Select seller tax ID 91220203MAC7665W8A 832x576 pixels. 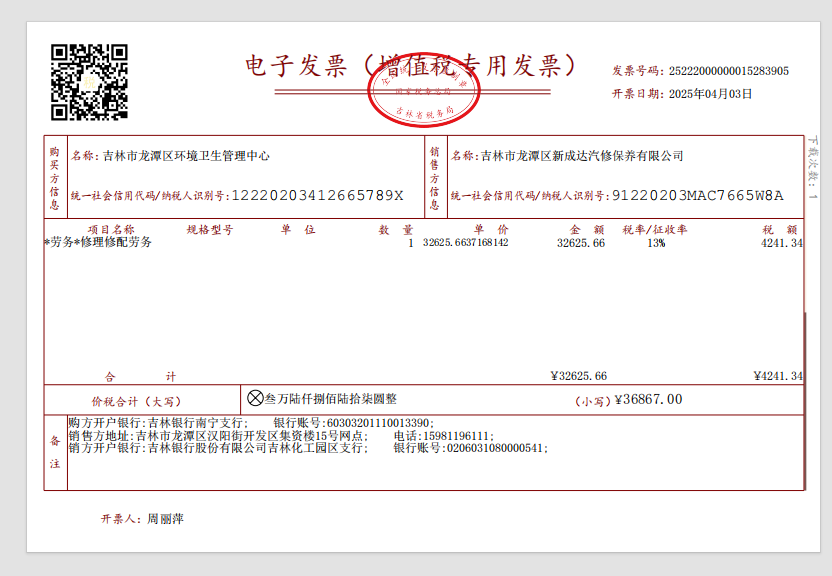697,196
